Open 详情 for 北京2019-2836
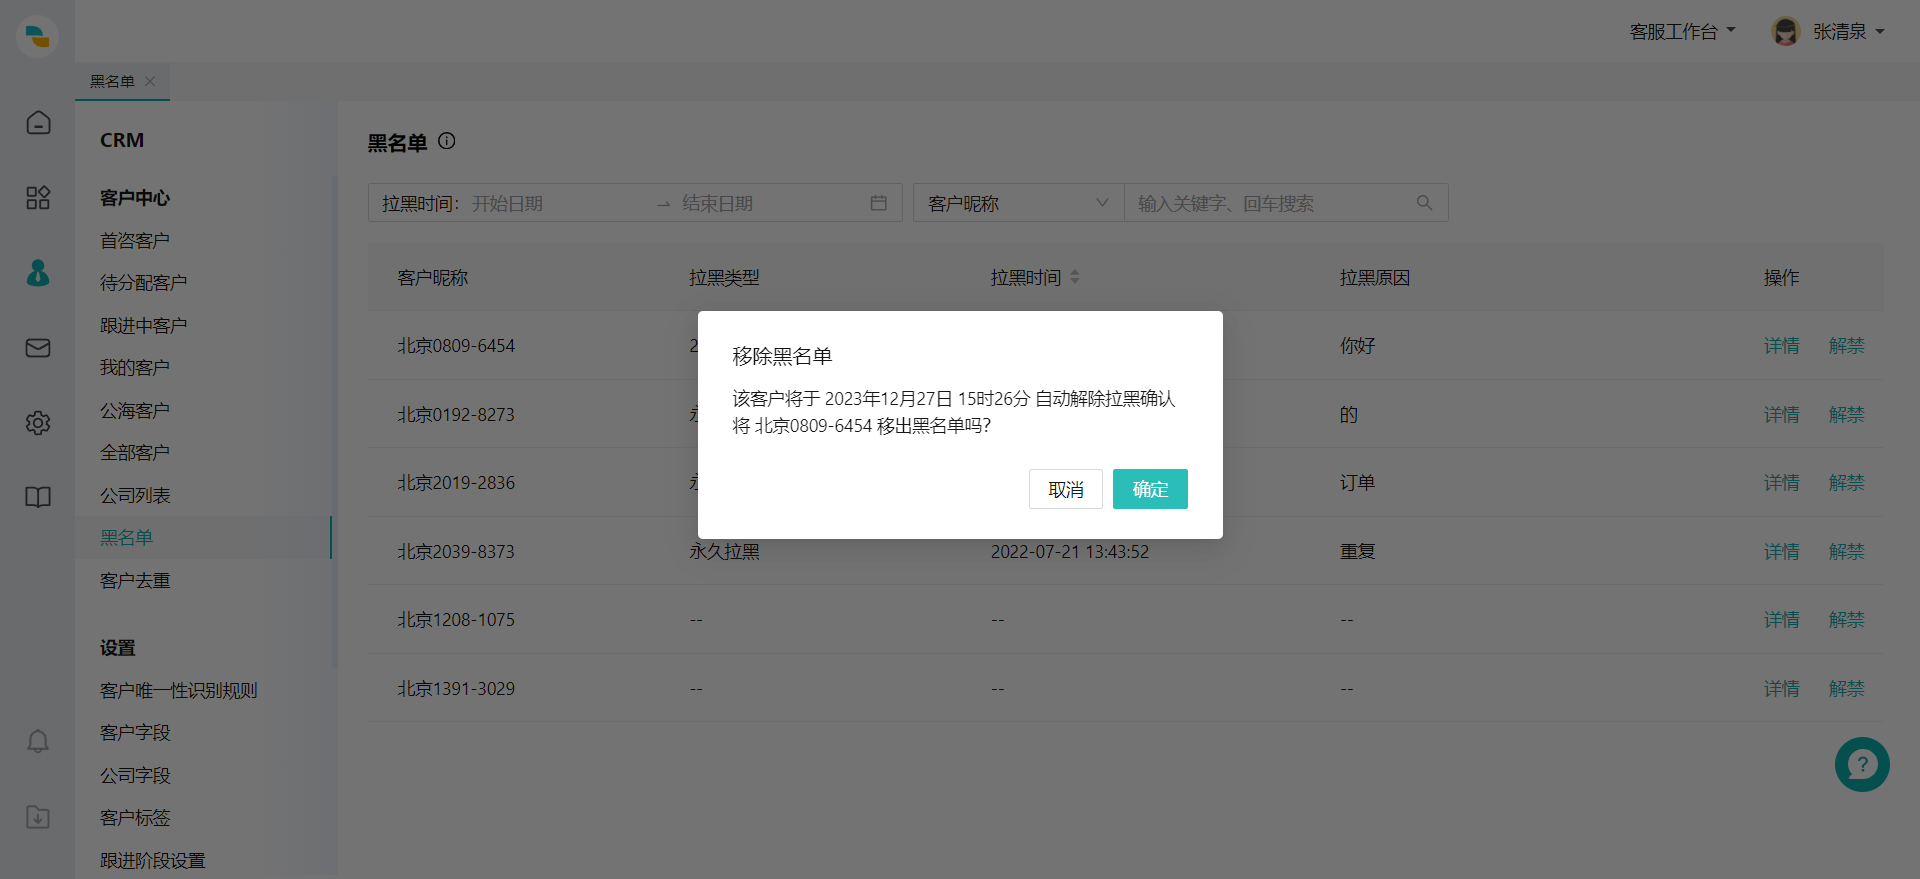The image size is (1920, 879). 1781,482
